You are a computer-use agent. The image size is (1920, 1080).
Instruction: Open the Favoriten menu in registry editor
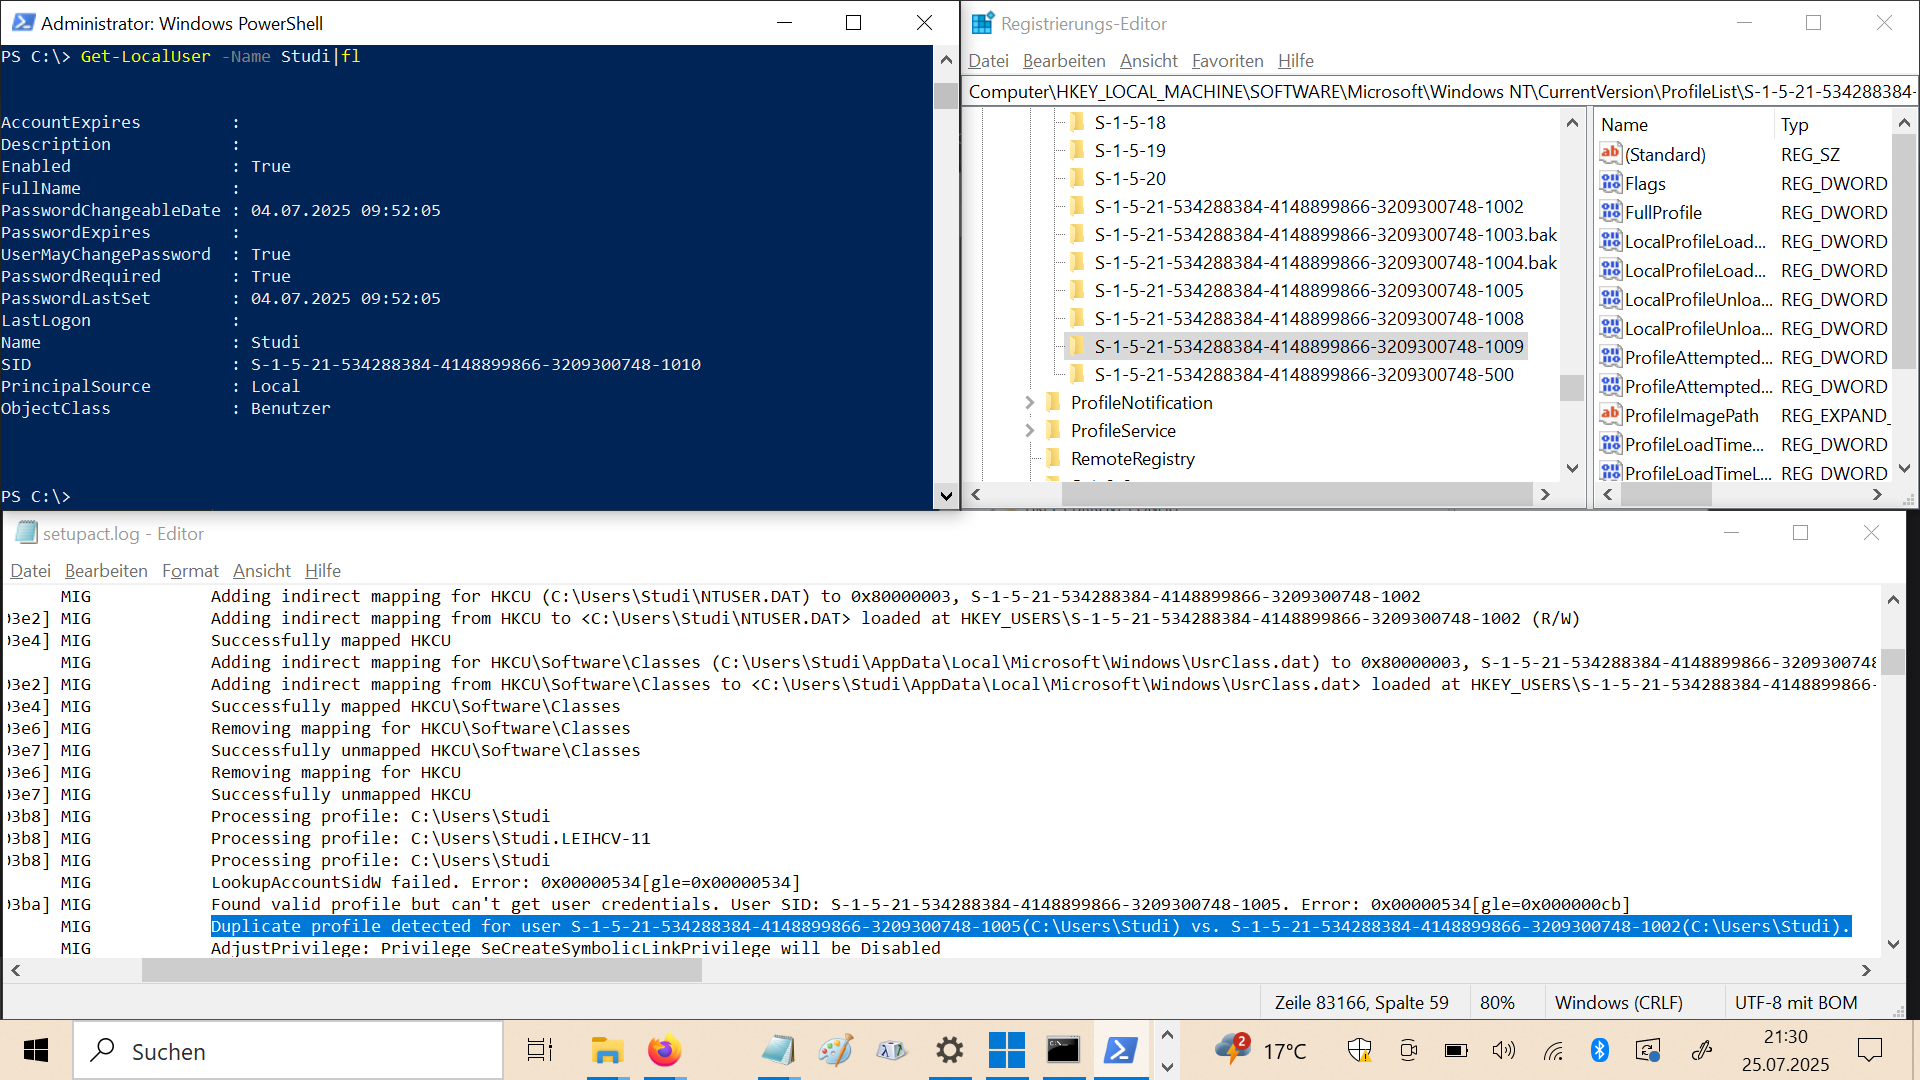[x=1227, y=61]
